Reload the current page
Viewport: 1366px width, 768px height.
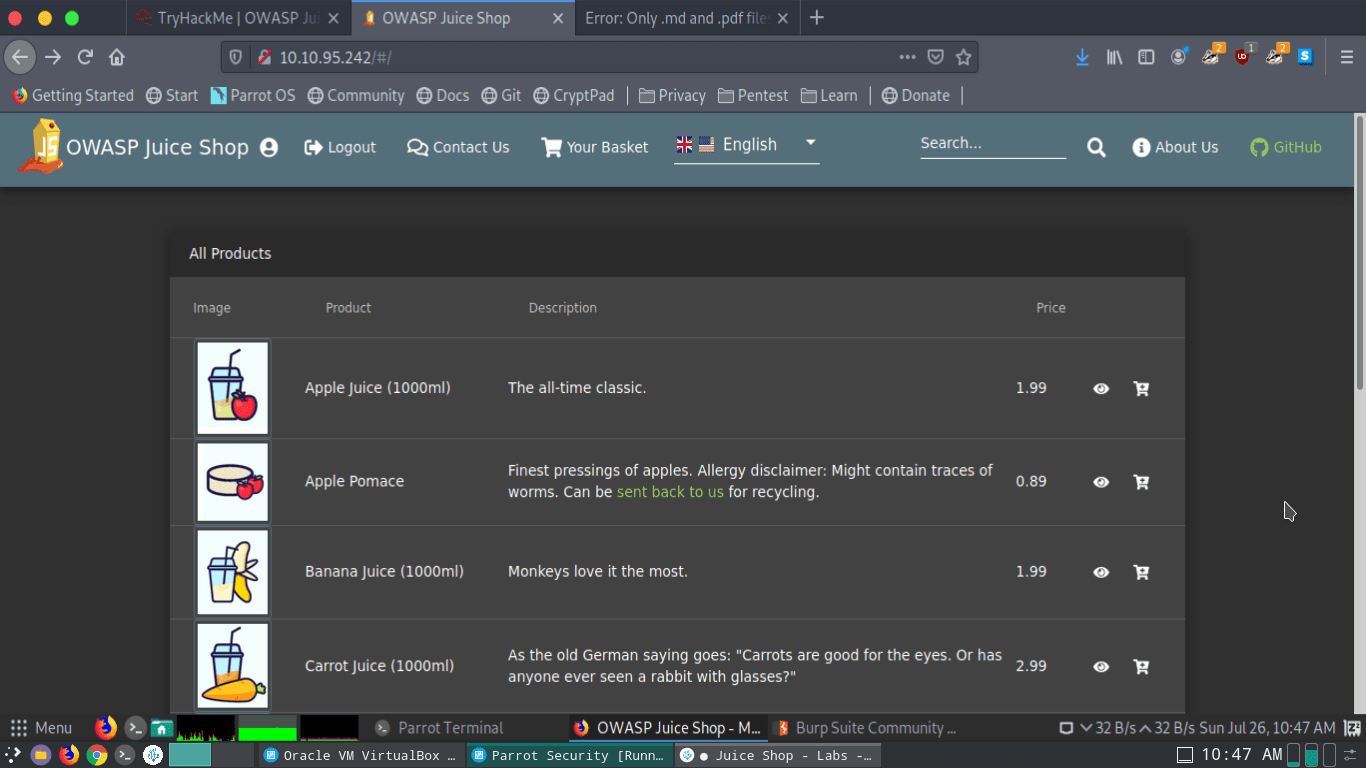coord(85,57)
